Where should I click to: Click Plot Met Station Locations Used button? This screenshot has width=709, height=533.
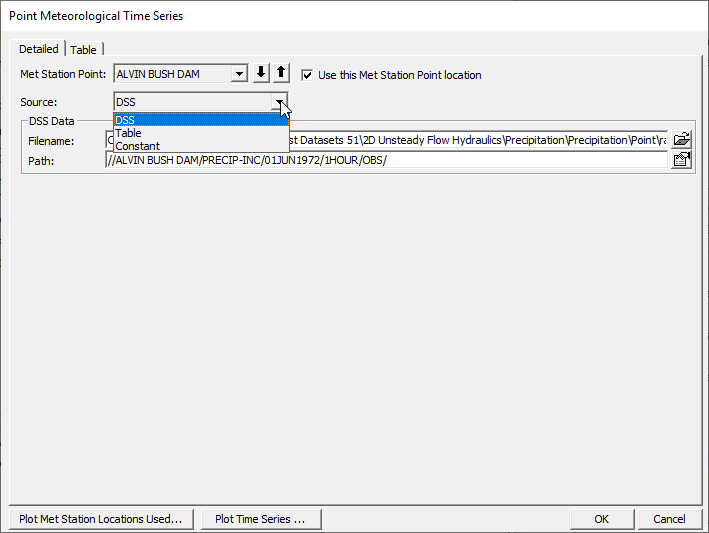101,519
